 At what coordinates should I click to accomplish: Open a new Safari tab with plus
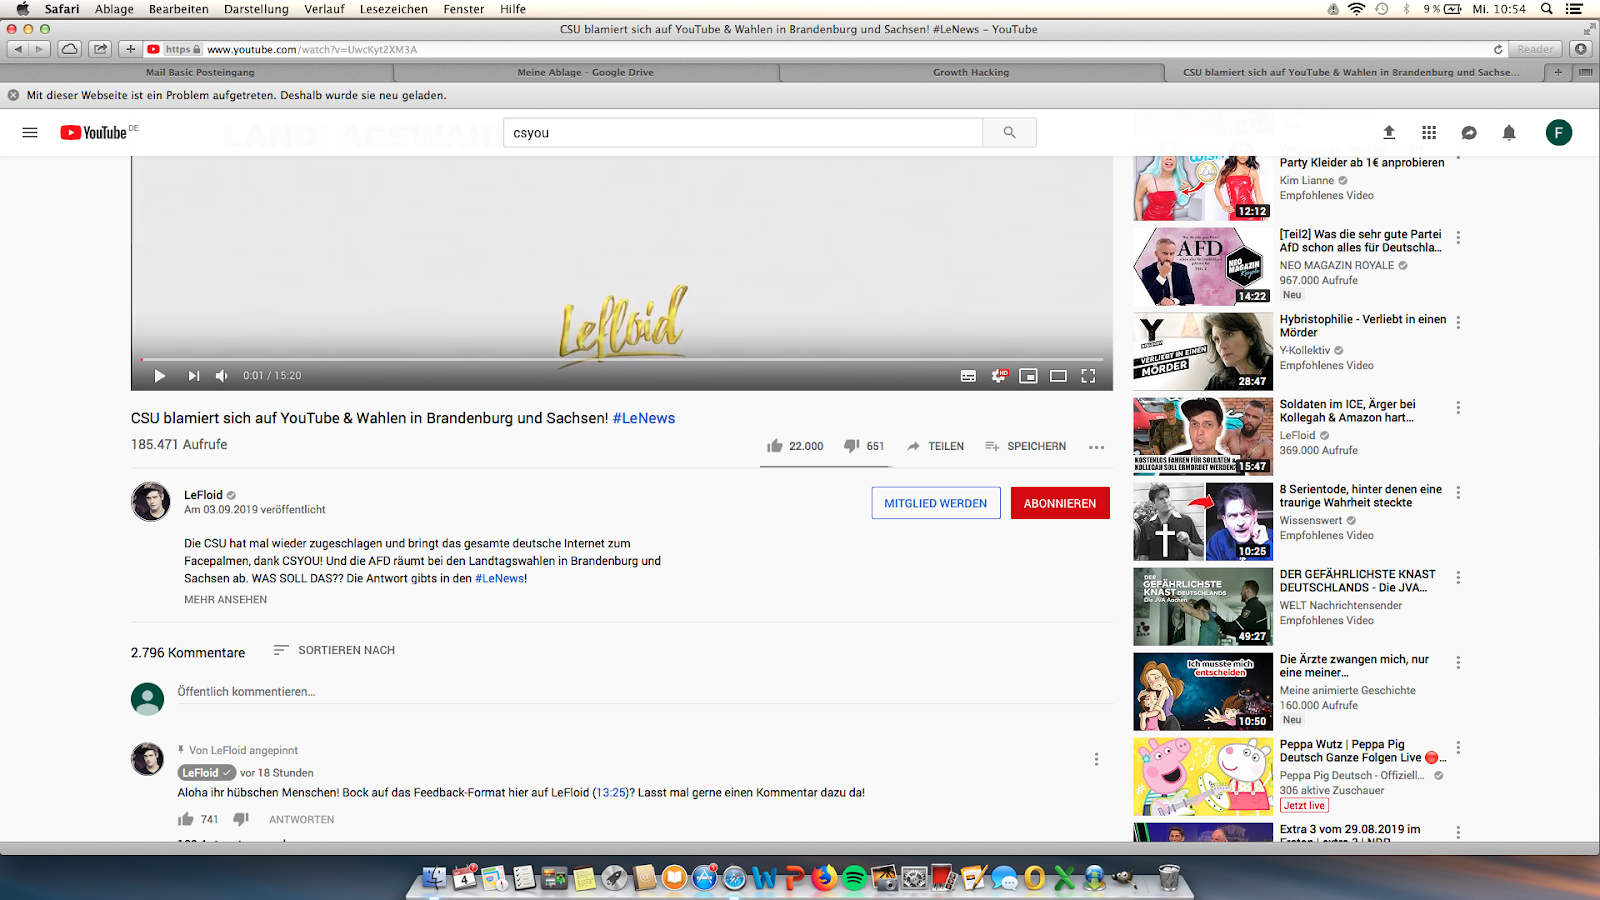tap(1557, 72)
